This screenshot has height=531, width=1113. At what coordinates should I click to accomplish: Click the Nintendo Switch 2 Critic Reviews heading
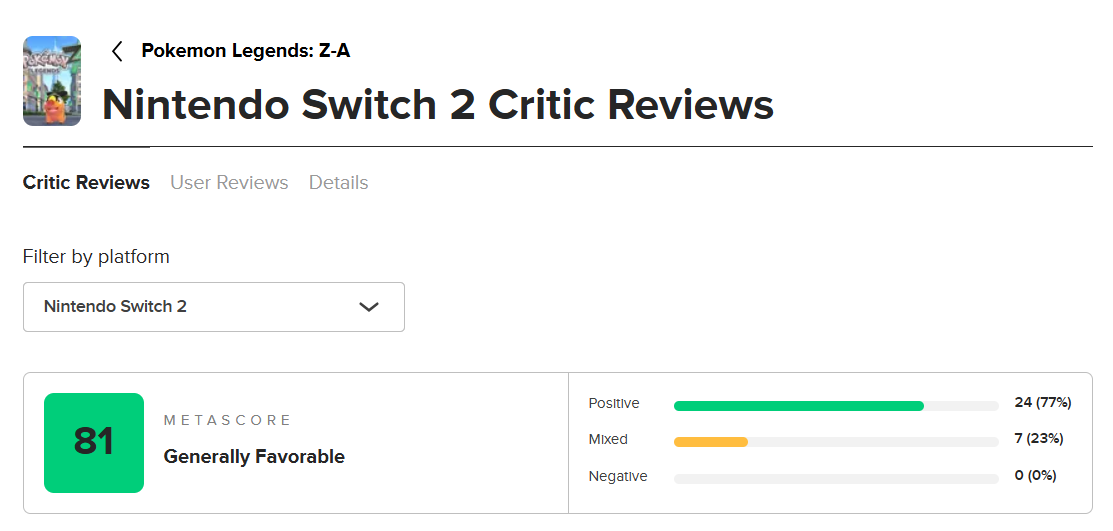(x=438, y=104)
